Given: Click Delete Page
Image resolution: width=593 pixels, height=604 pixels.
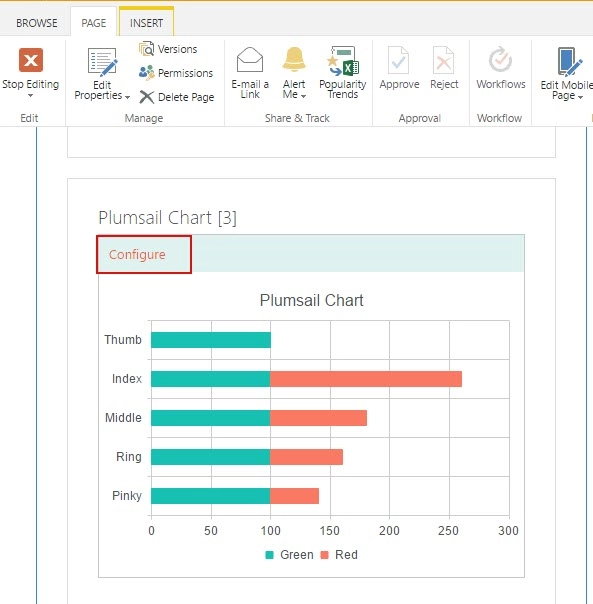Looking at the screenshot, I should pyautogui.click(x=176, y=97).
